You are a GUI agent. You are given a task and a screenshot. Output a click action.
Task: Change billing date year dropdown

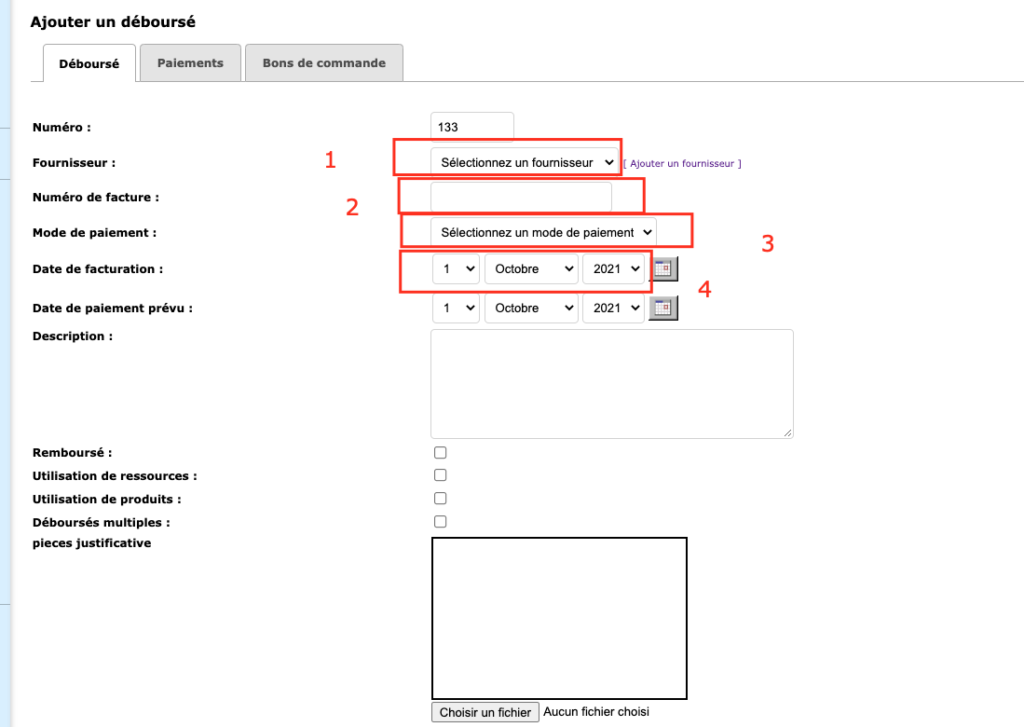[x=613, y=269]
